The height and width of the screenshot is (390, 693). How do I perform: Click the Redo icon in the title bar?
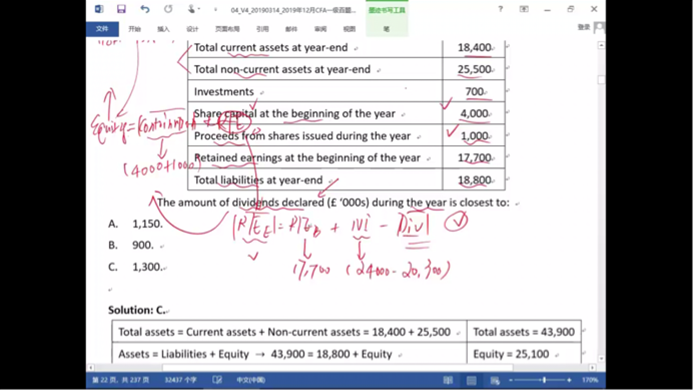(168, 9)
